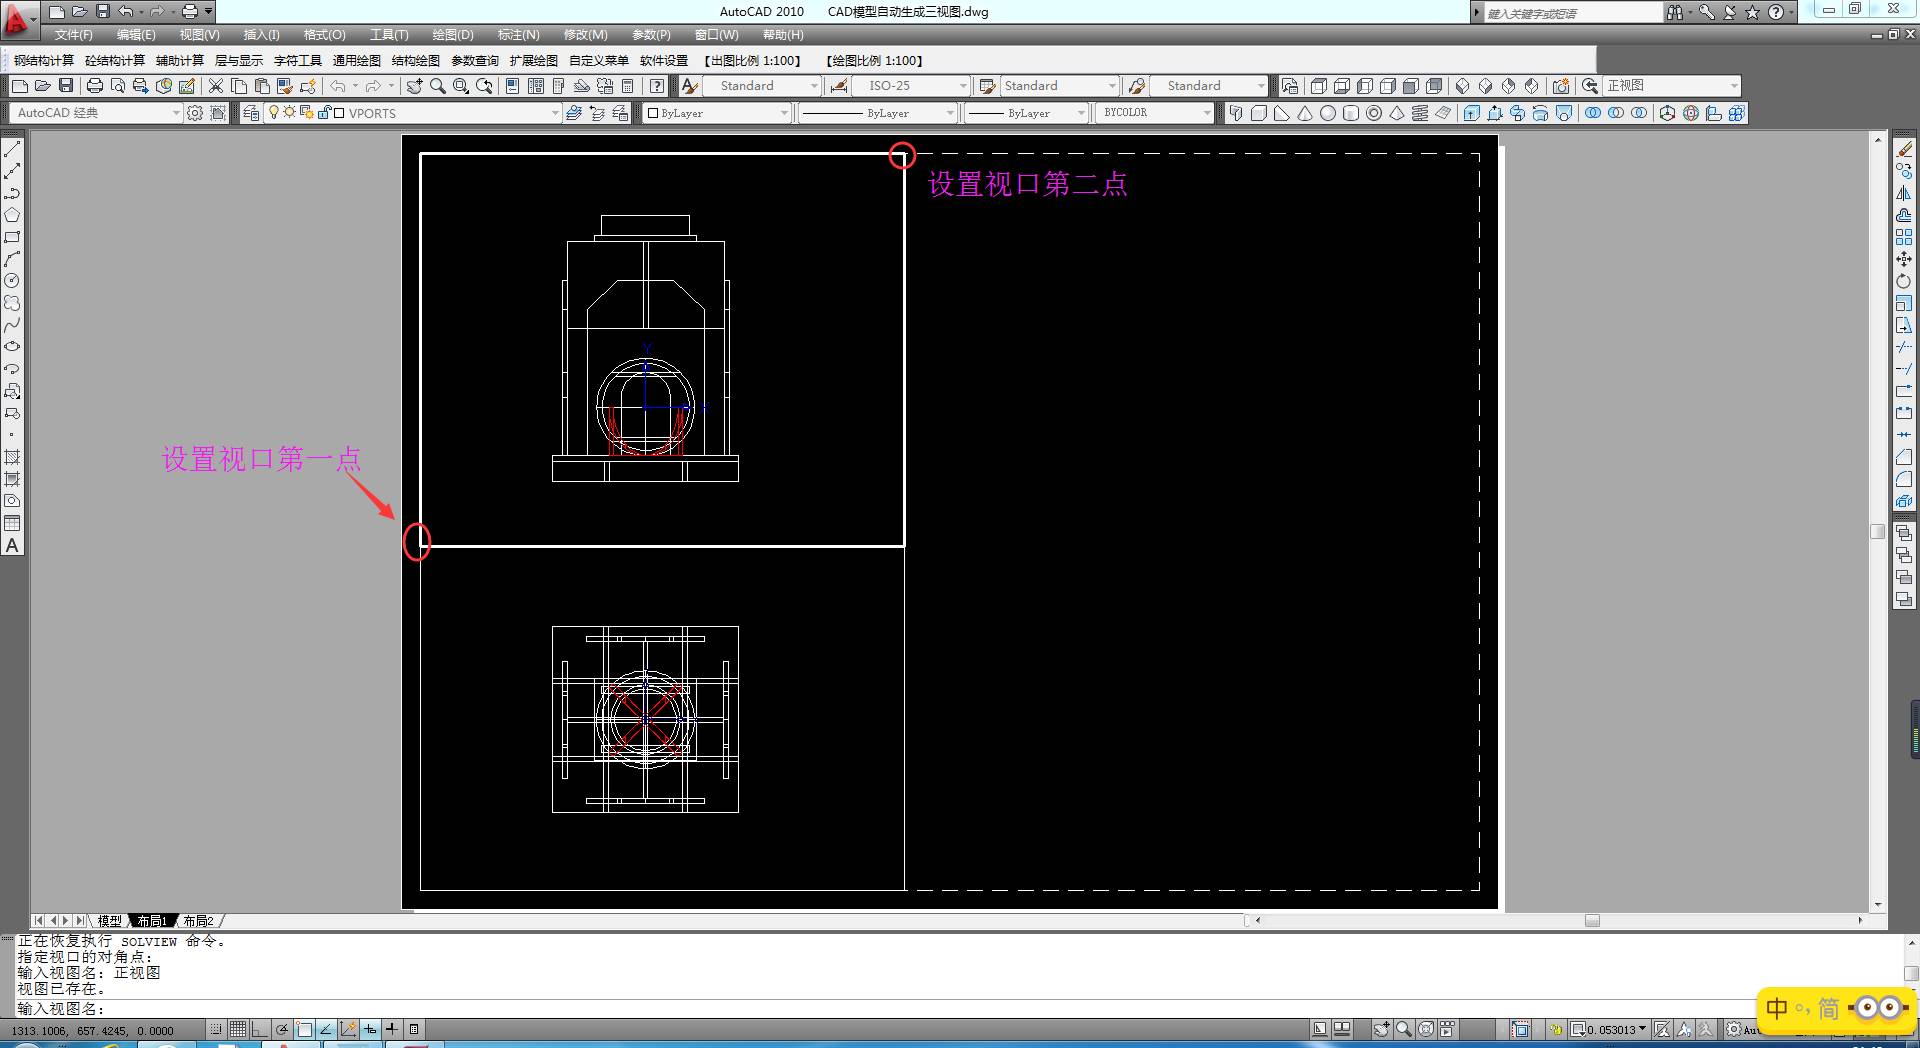The height and width of the screenshot is (1048, 1920).
Task: Click the 软件设置 menu button
Action: point(664,61)
